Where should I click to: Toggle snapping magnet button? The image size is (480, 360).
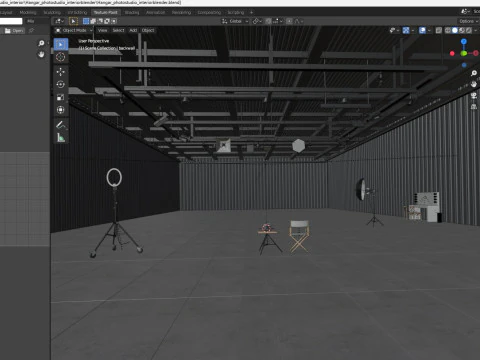268,21
